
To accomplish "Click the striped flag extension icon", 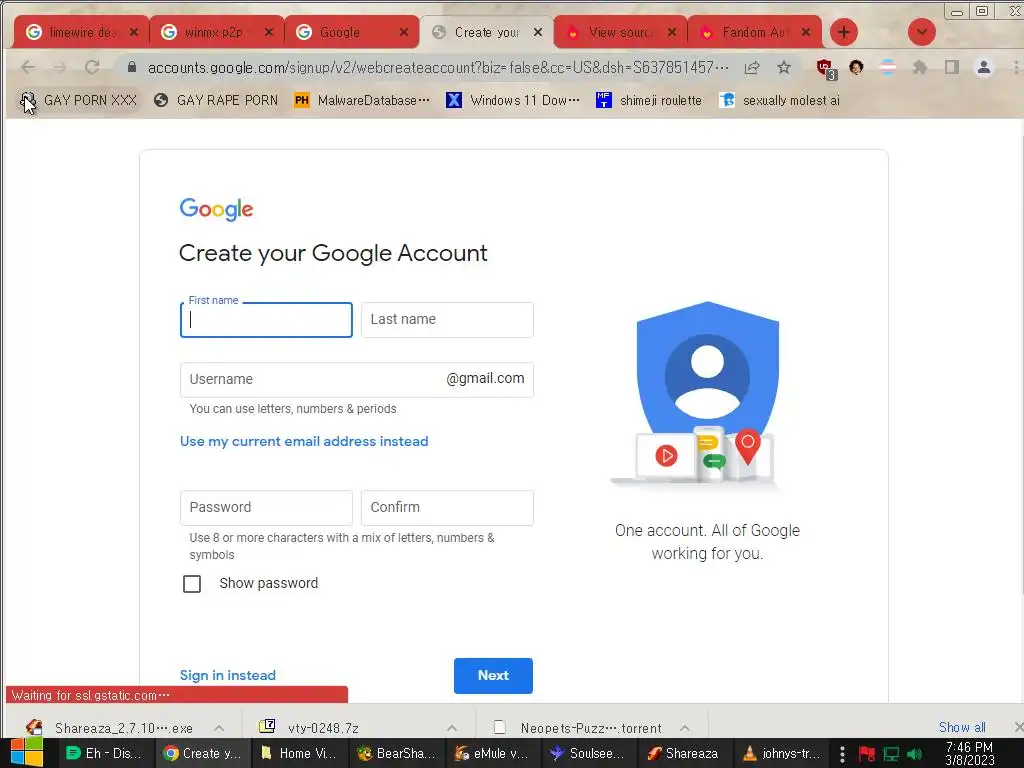I will click(x=888, y=67).
